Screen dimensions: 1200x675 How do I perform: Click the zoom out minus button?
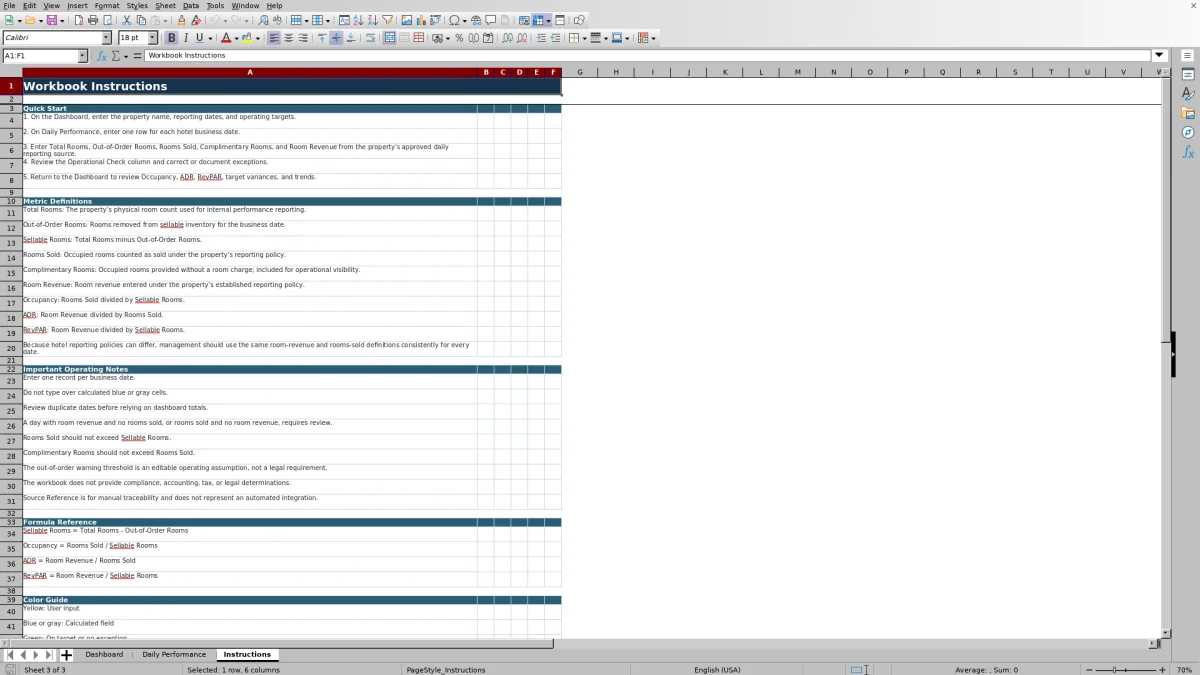pos(1089,670)
